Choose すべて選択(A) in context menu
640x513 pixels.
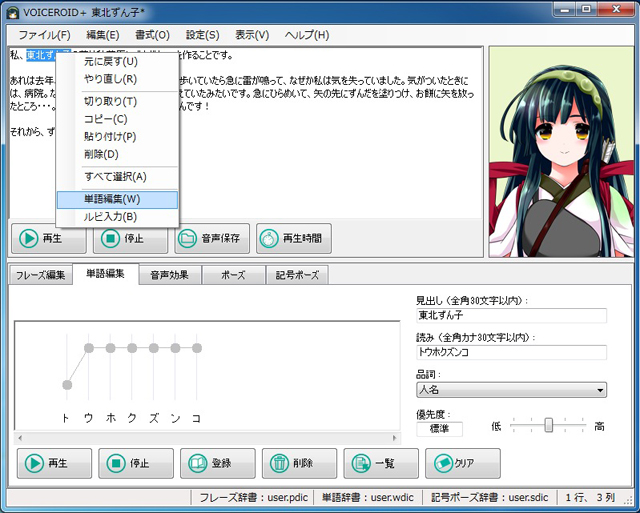pyautogui.click(x=117, y=177)
